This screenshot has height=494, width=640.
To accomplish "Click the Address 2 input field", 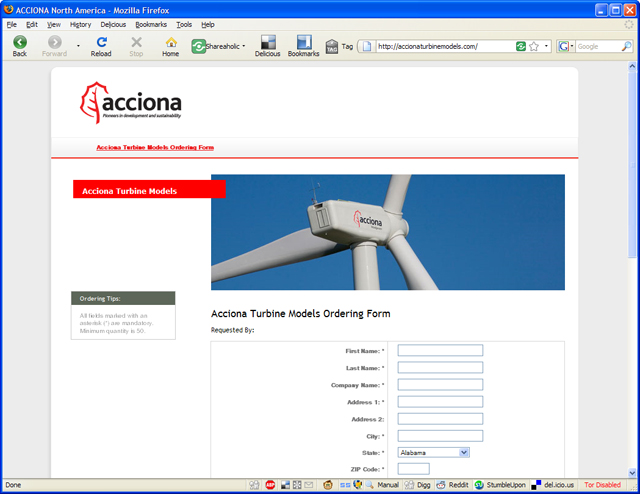I will click(440, 419).
